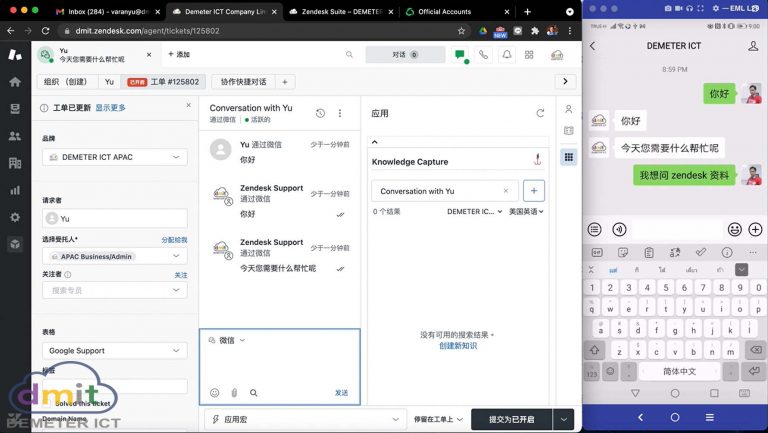Screen dimensions: 768x433
Task: Open the Admin gear icon in sidebar
Action: [15, 217]
